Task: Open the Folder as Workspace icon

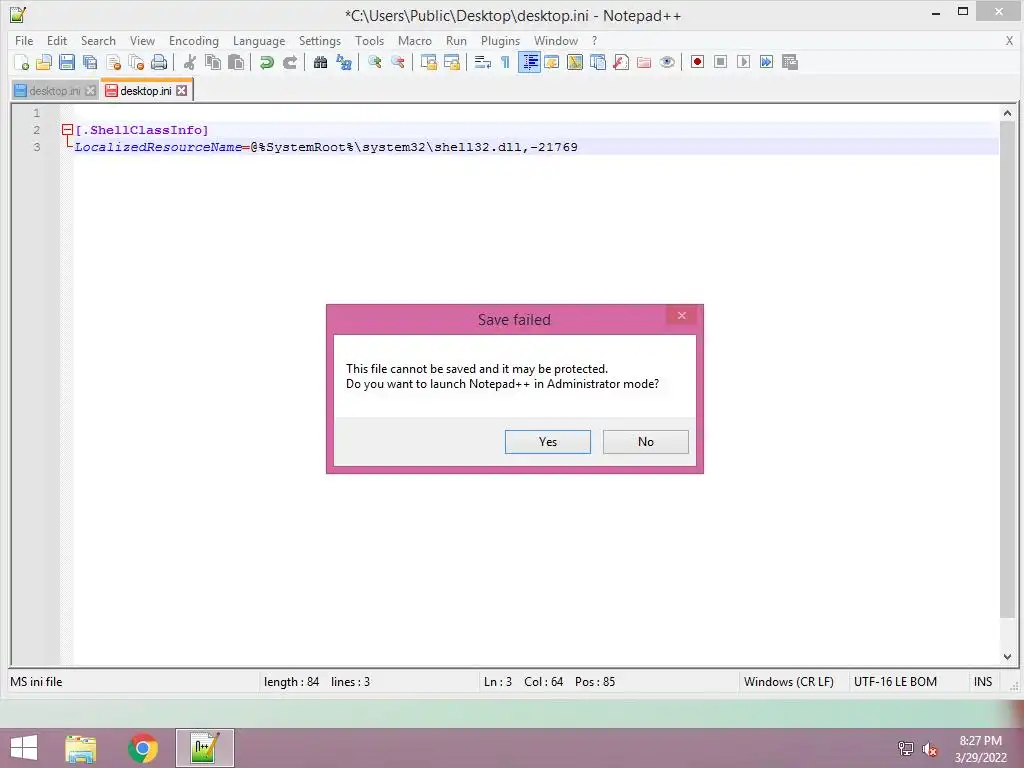Action: click(x=644, y=62)
